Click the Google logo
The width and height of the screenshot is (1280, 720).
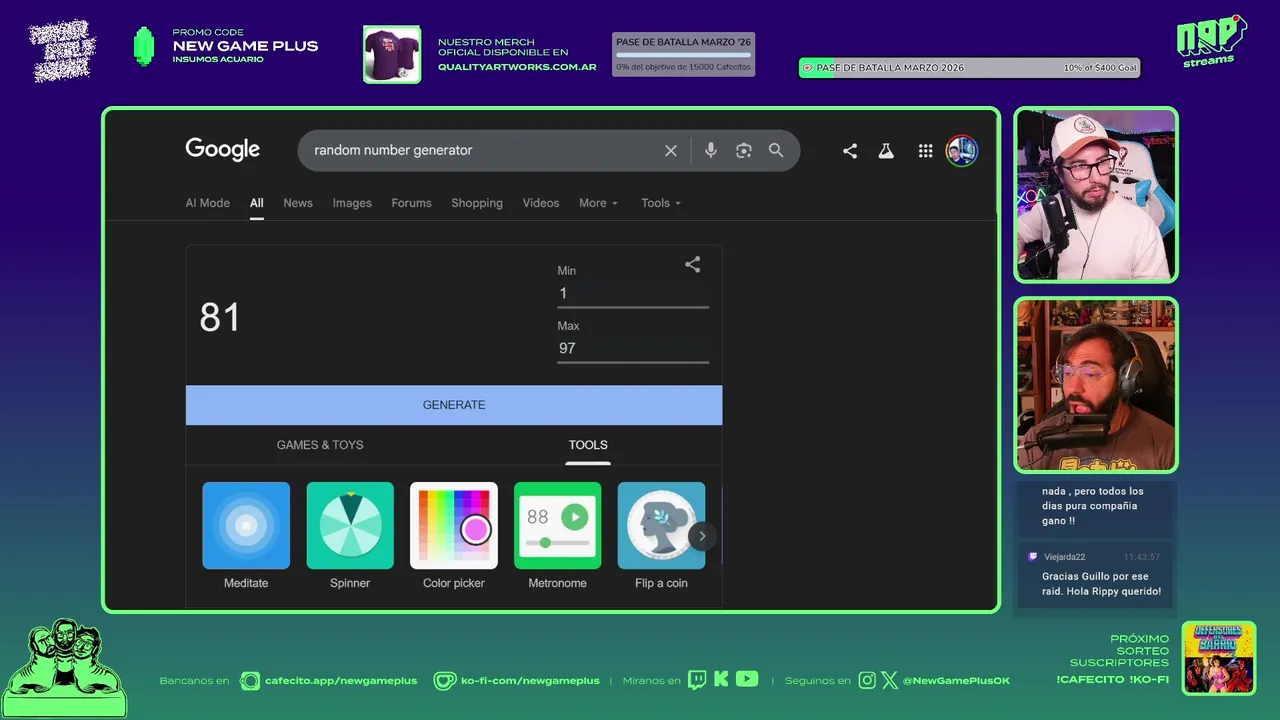(x=222, y=150)
